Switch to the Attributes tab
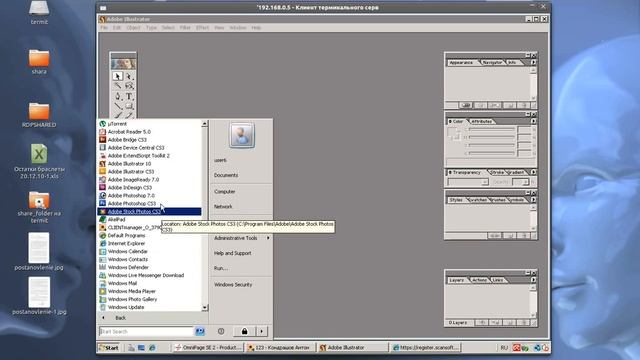 (x=482, y=121)
